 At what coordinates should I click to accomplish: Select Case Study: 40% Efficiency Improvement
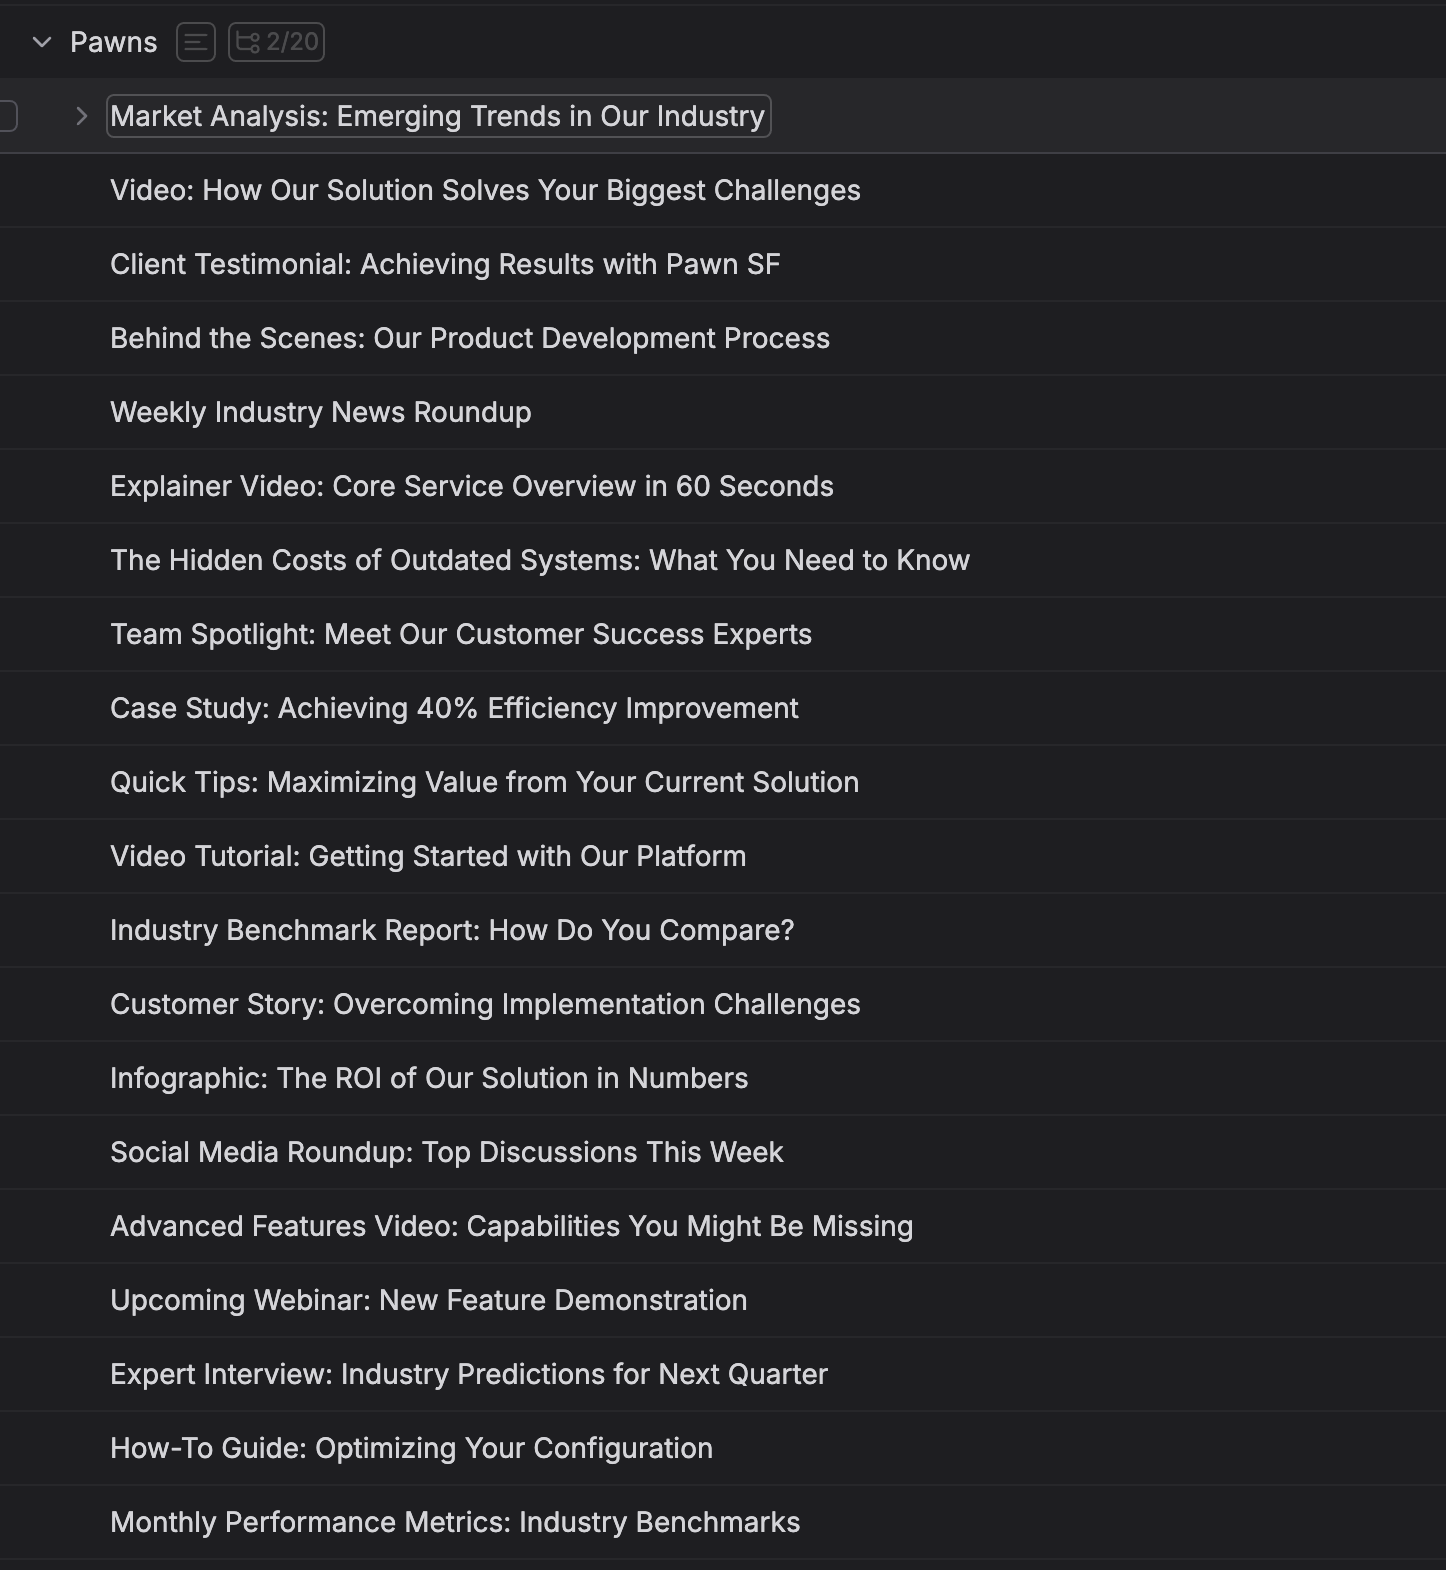tap(454, 708)
